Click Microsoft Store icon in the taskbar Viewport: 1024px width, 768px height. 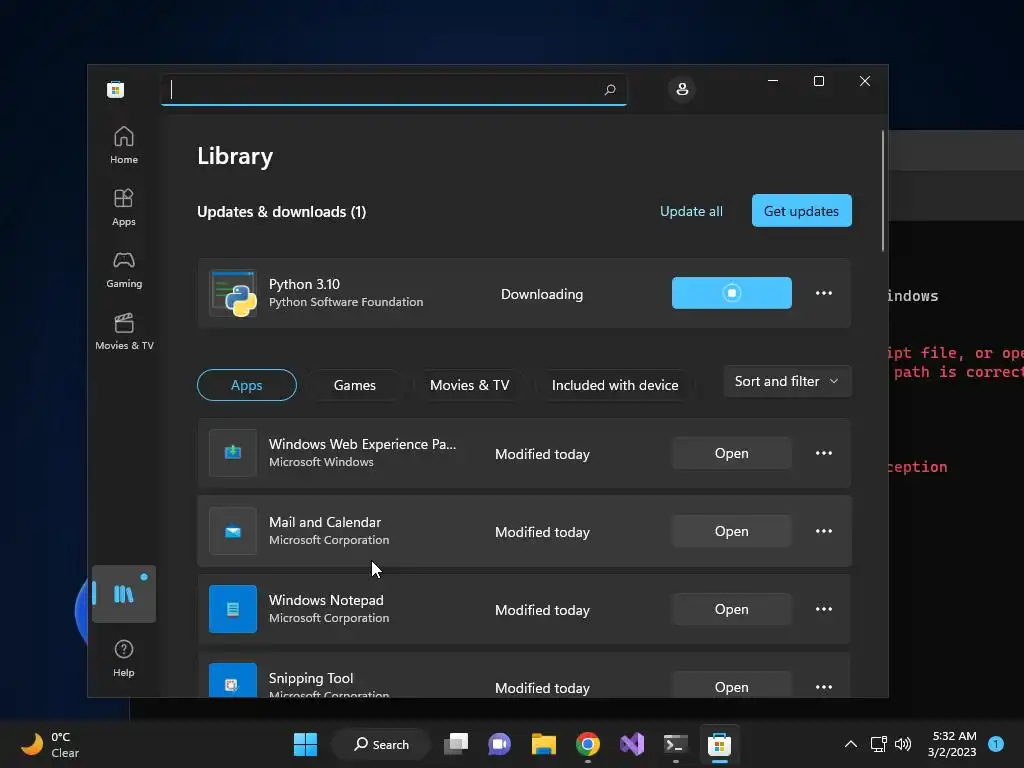719,744
